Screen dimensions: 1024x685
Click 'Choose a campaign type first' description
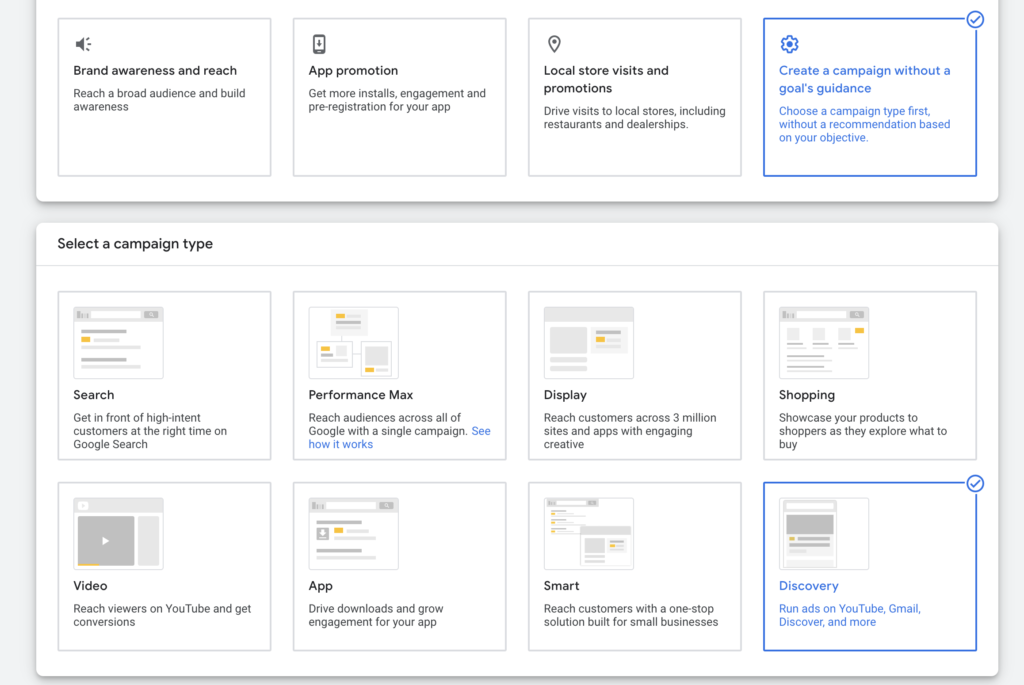click(864, 124)
